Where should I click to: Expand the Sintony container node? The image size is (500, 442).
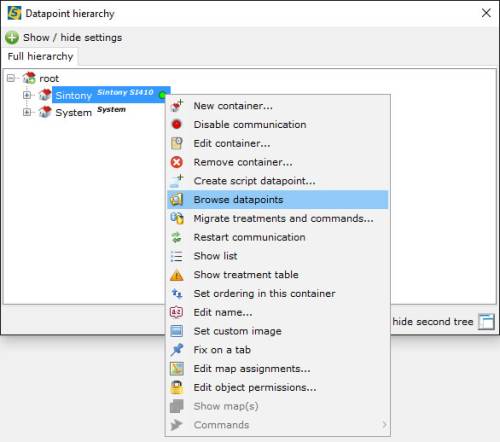(27, 95)
